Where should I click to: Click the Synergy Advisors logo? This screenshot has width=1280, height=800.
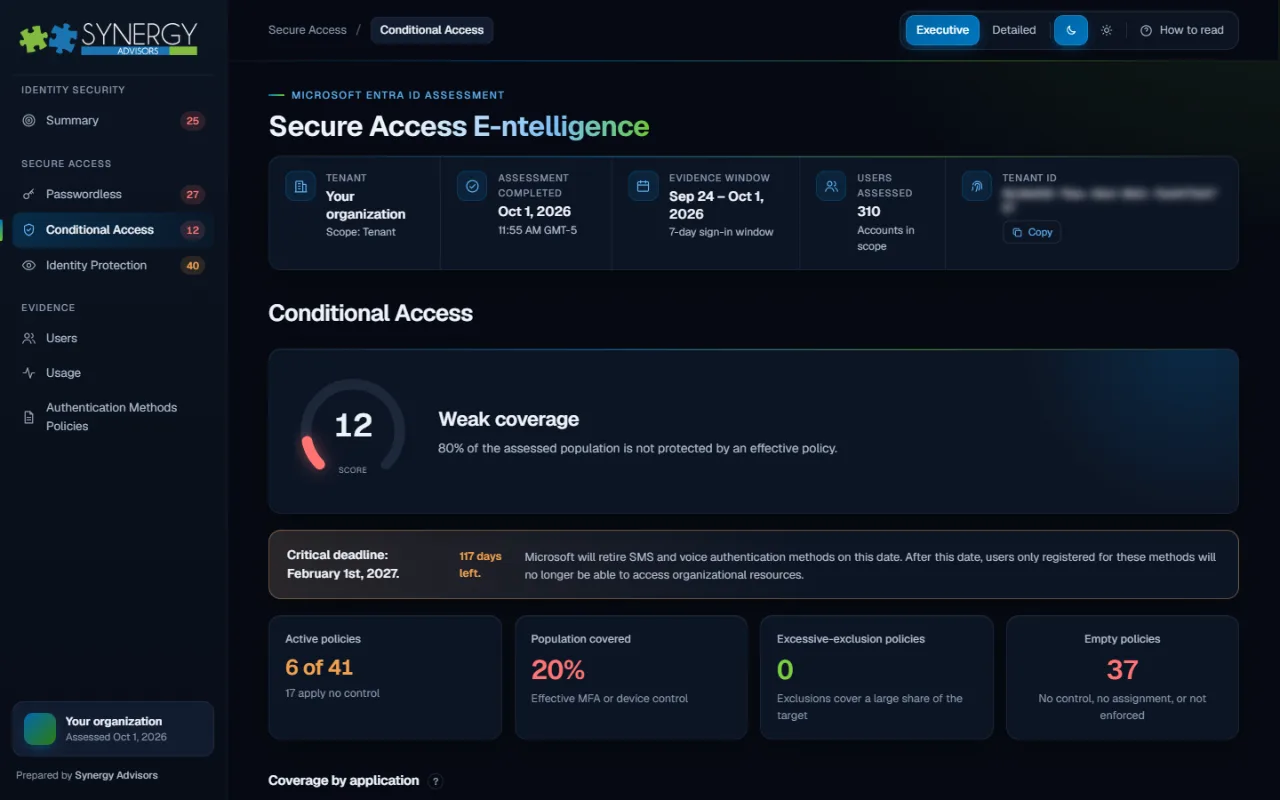point(108,38)
